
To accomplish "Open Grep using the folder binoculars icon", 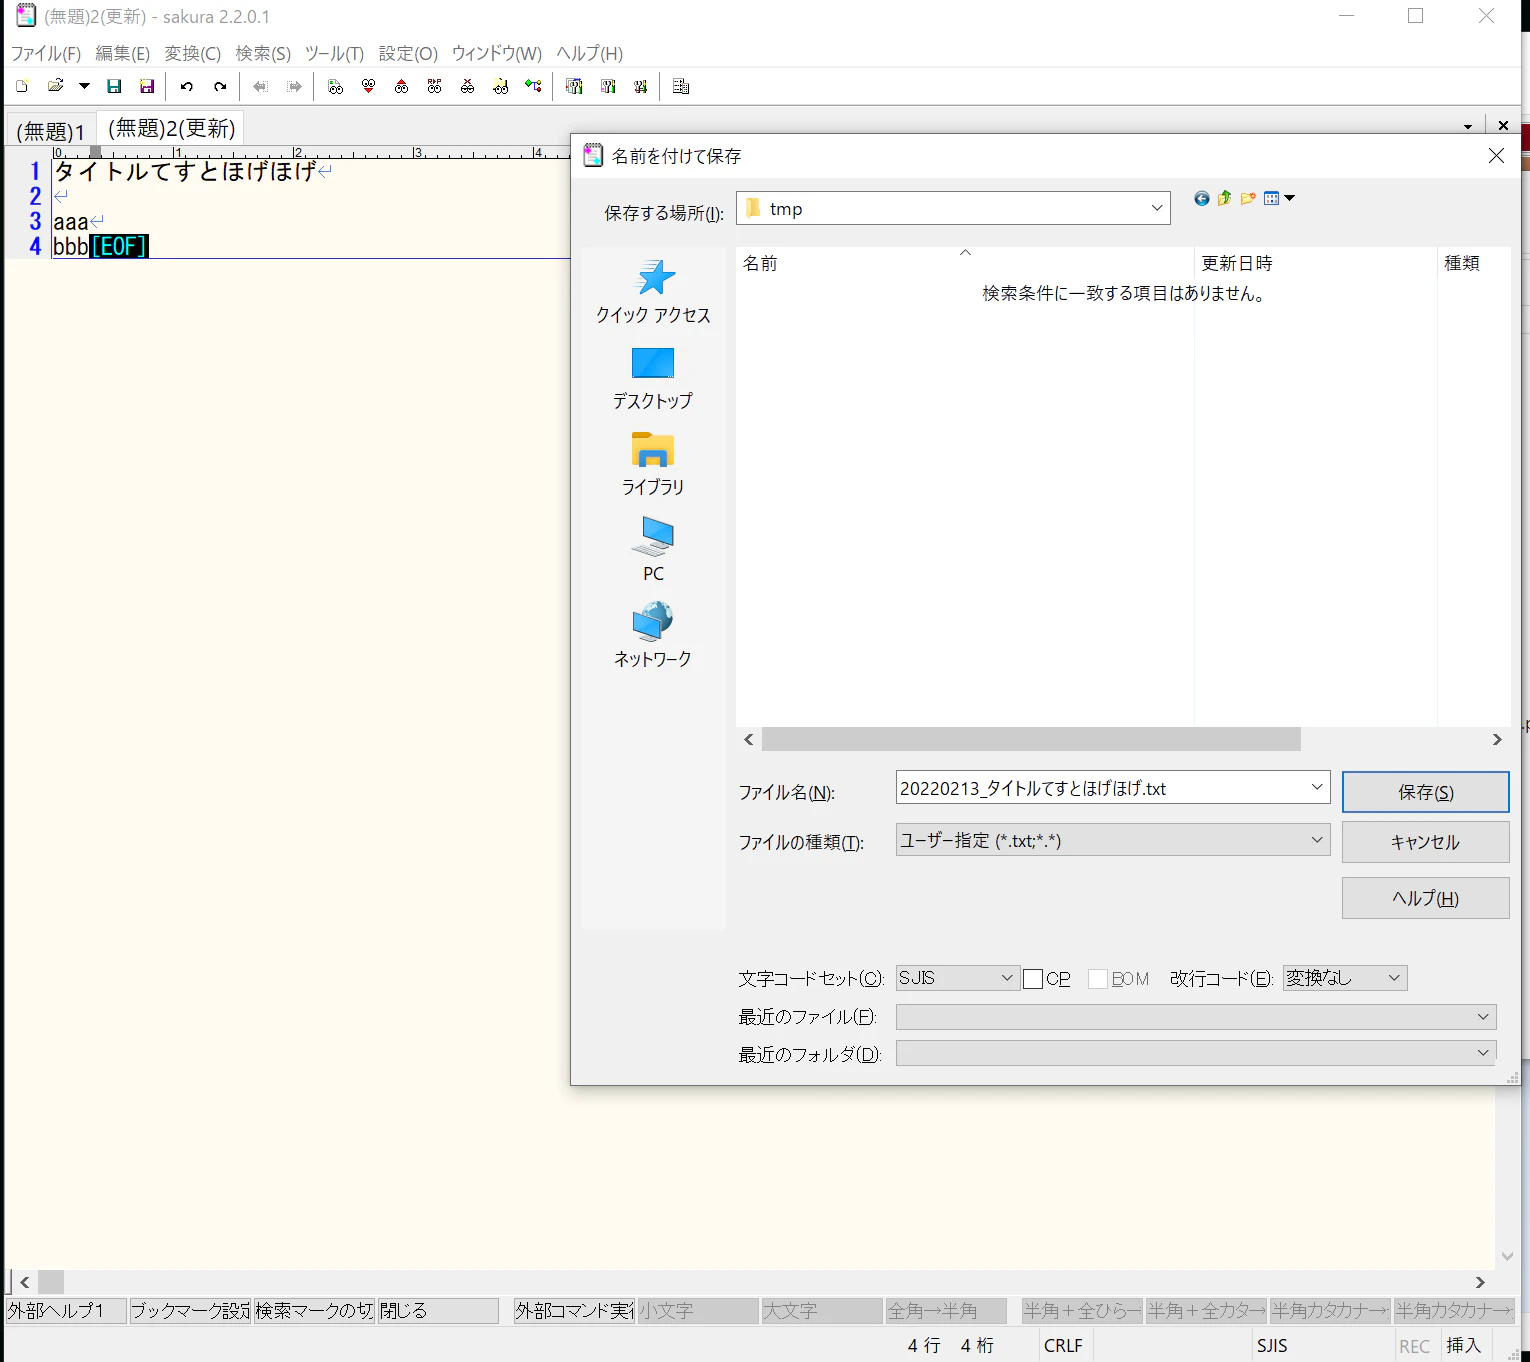I will pos(500,87).
